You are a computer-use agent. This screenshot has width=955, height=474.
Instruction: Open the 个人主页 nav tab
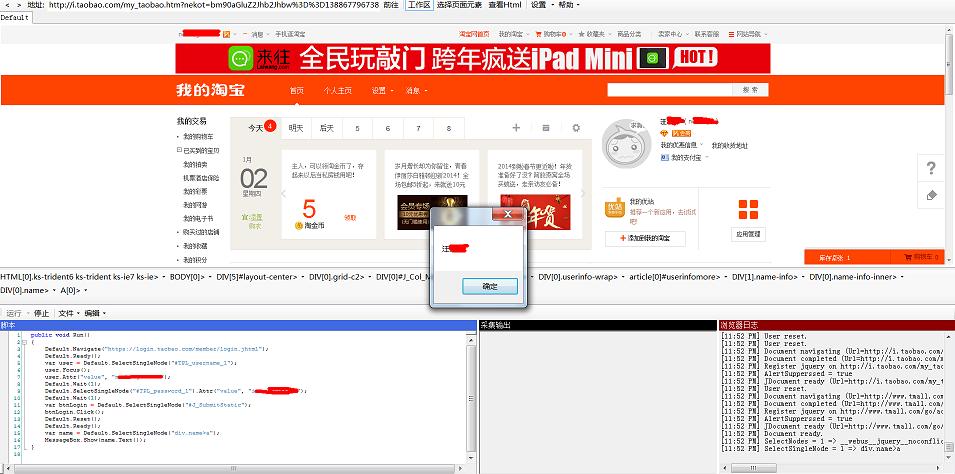pos(337,90)
